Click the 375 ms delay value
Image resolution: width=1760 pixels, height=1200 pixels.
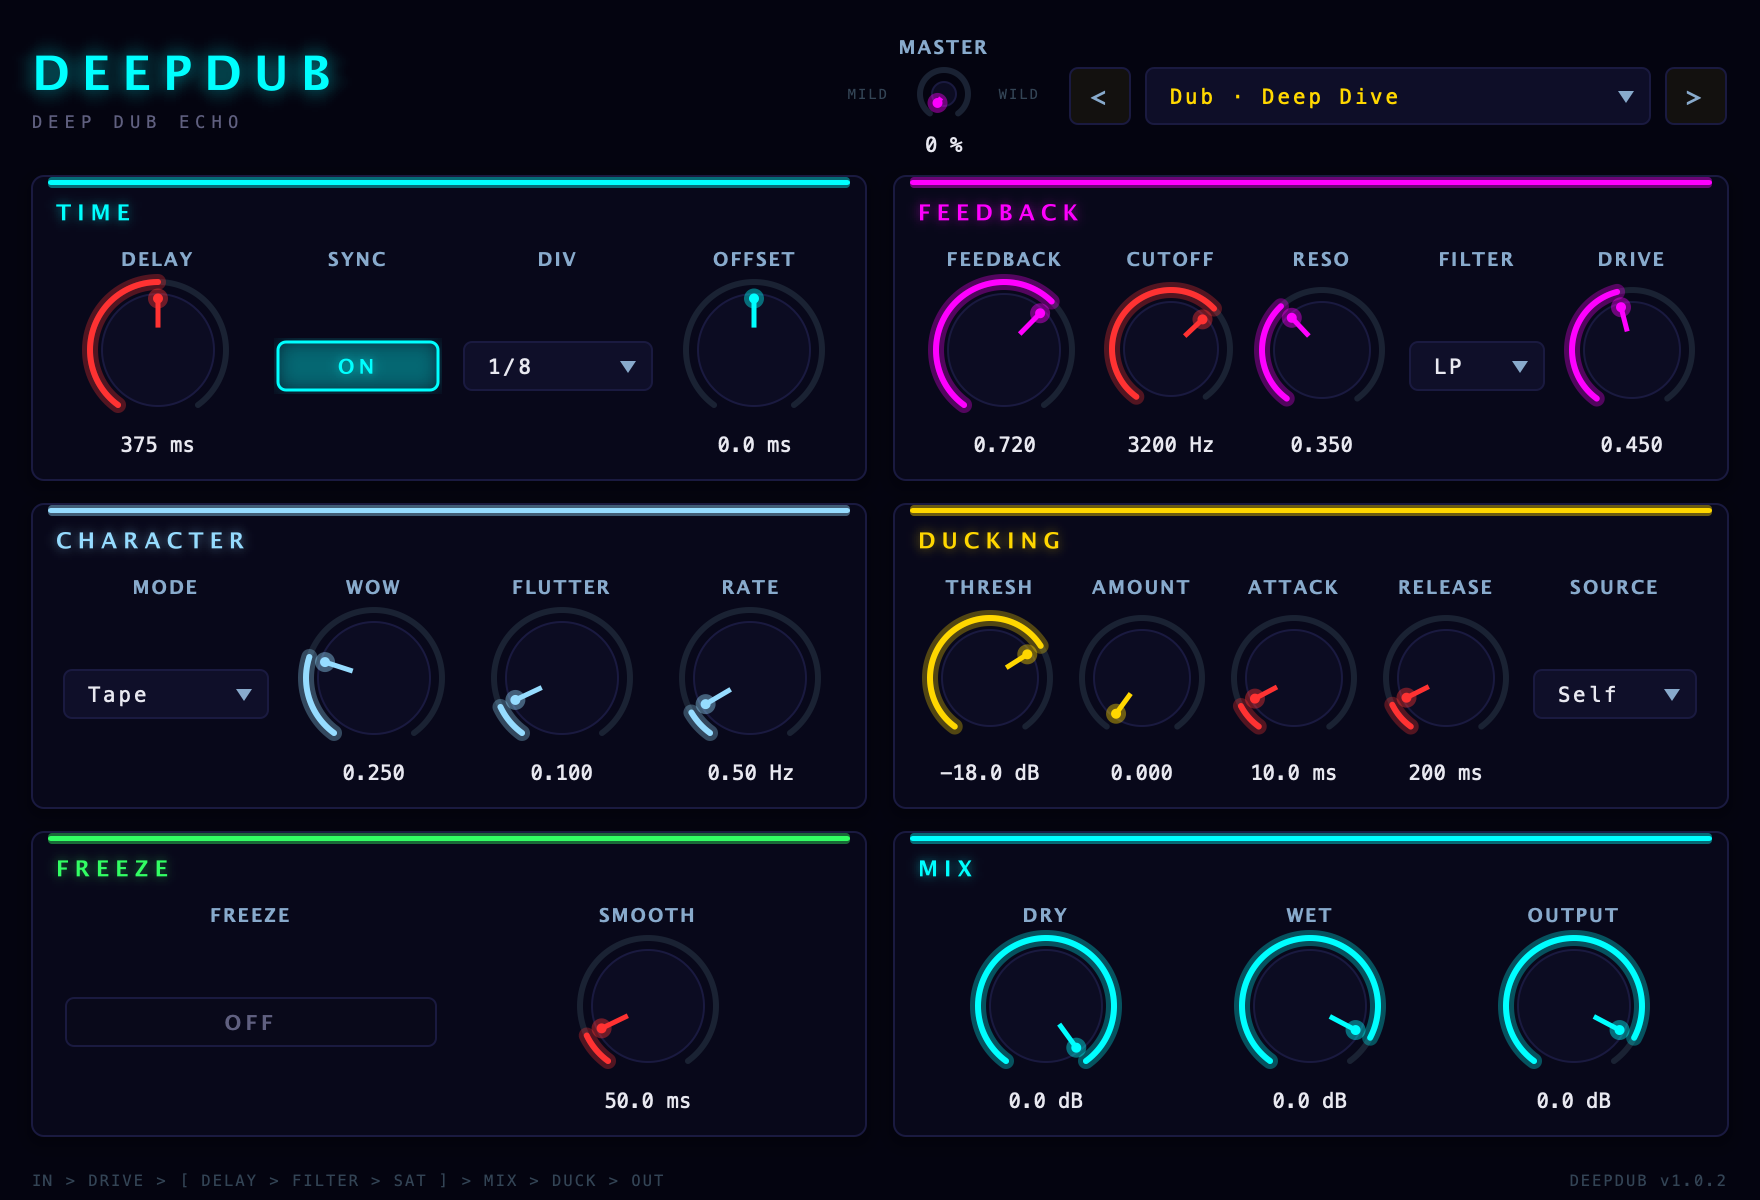157,445
